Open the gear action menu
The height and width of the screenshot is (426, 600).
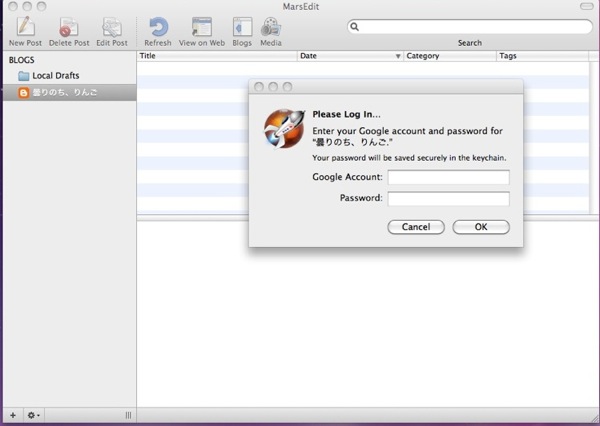click(33, 415)
